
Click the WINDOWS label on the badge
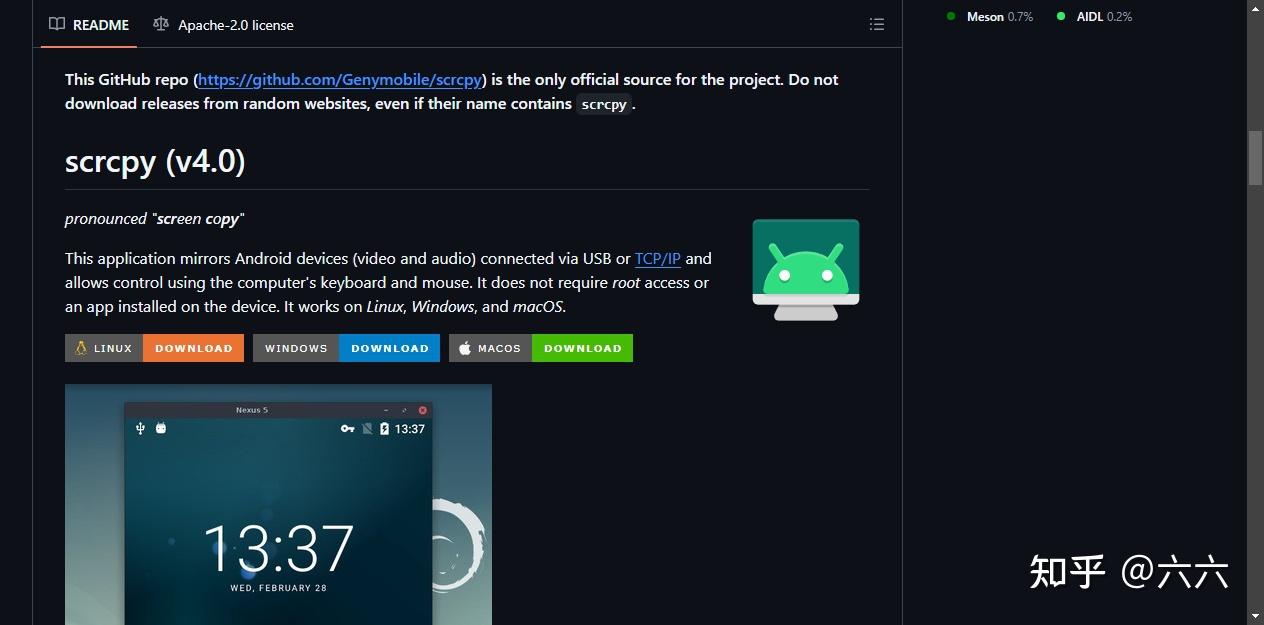[296, 348]
